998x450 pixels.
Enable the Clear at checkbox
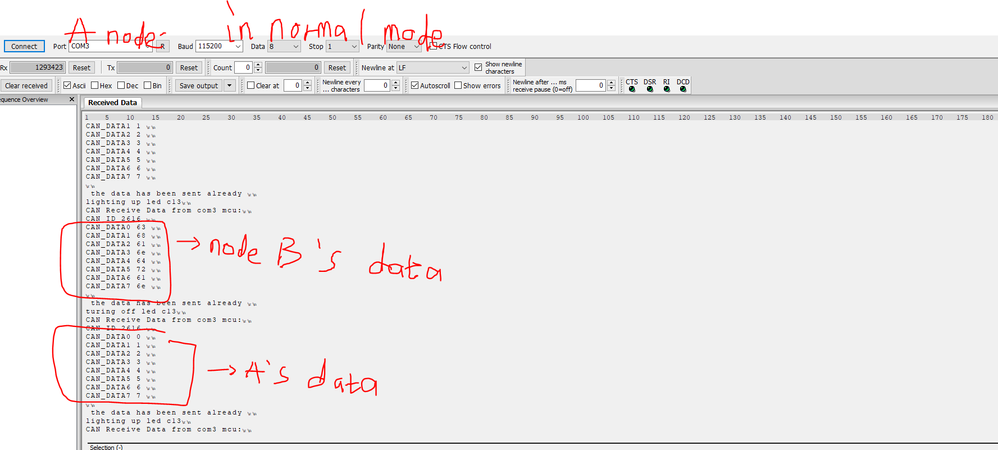tap(251, 85)
